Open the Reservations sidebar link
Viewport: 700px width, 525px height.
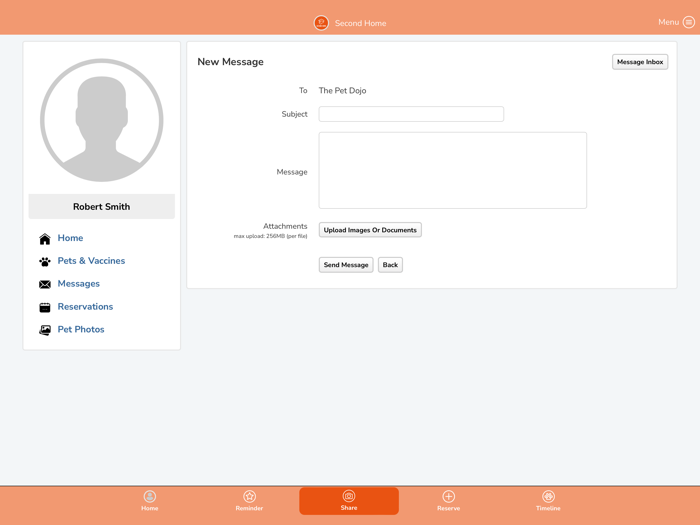85,307
